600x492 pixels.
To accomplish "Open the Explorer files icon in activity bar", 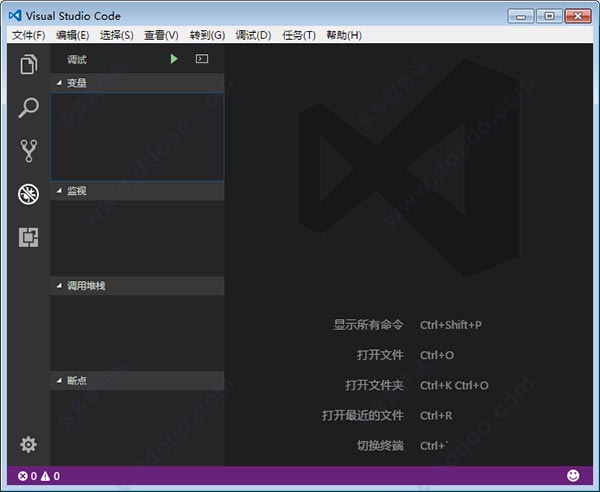I will (x=29, y=64).
